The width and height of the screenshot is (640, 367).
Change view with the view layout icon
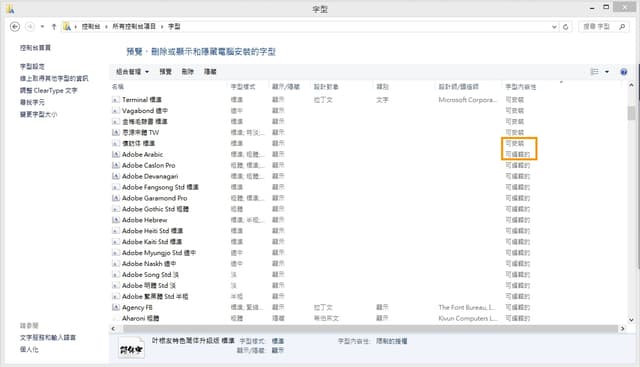[x=595, y=72]
